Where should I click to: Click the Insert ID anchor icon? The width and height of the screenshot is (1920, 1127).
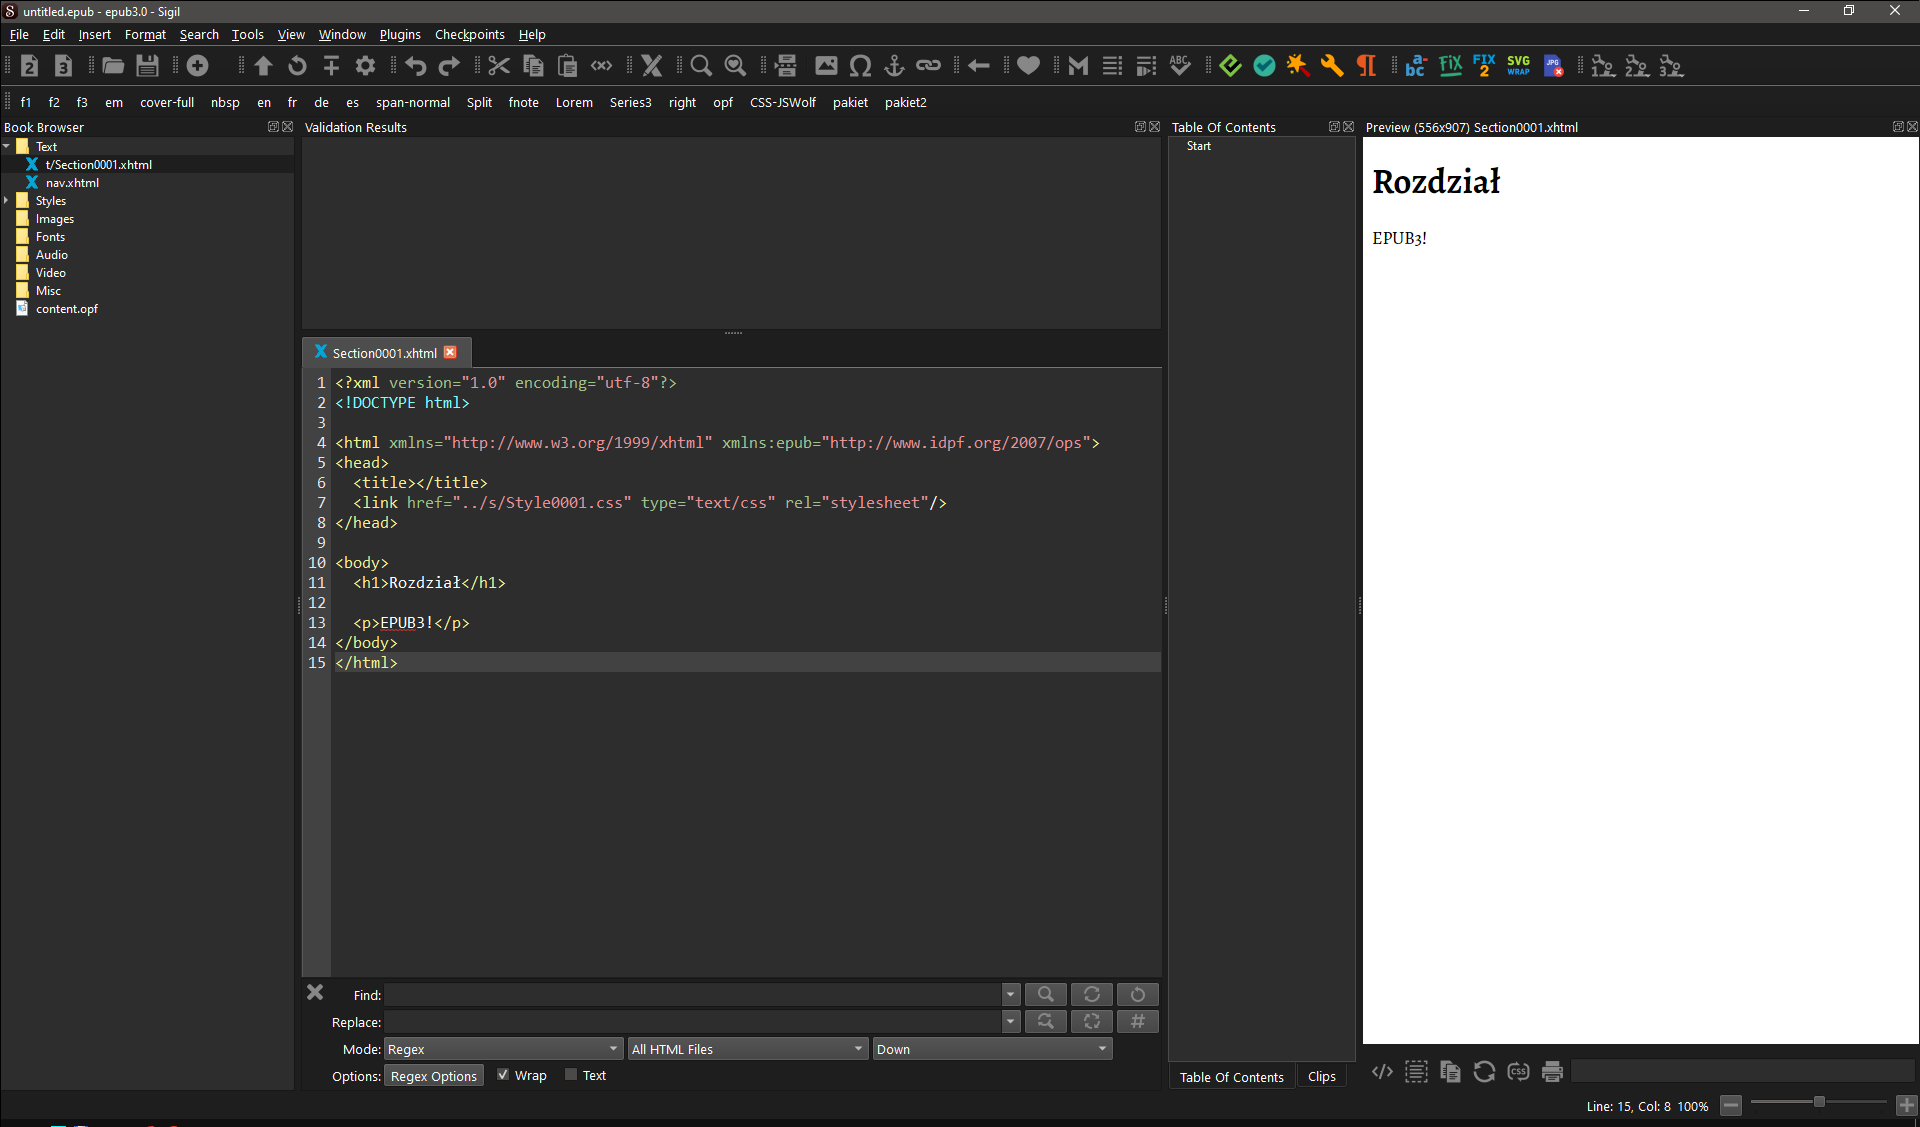click(894, 66)
